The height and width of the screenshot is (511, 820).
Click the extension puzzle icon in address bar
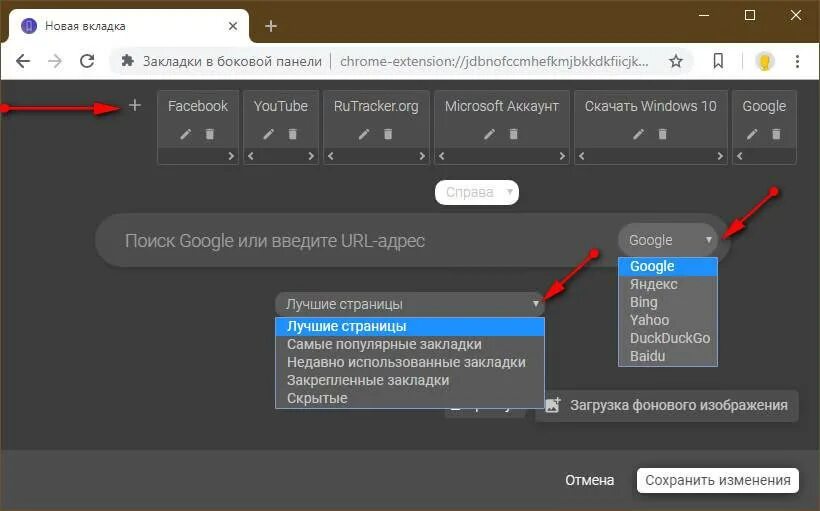[x=127, y=61]
